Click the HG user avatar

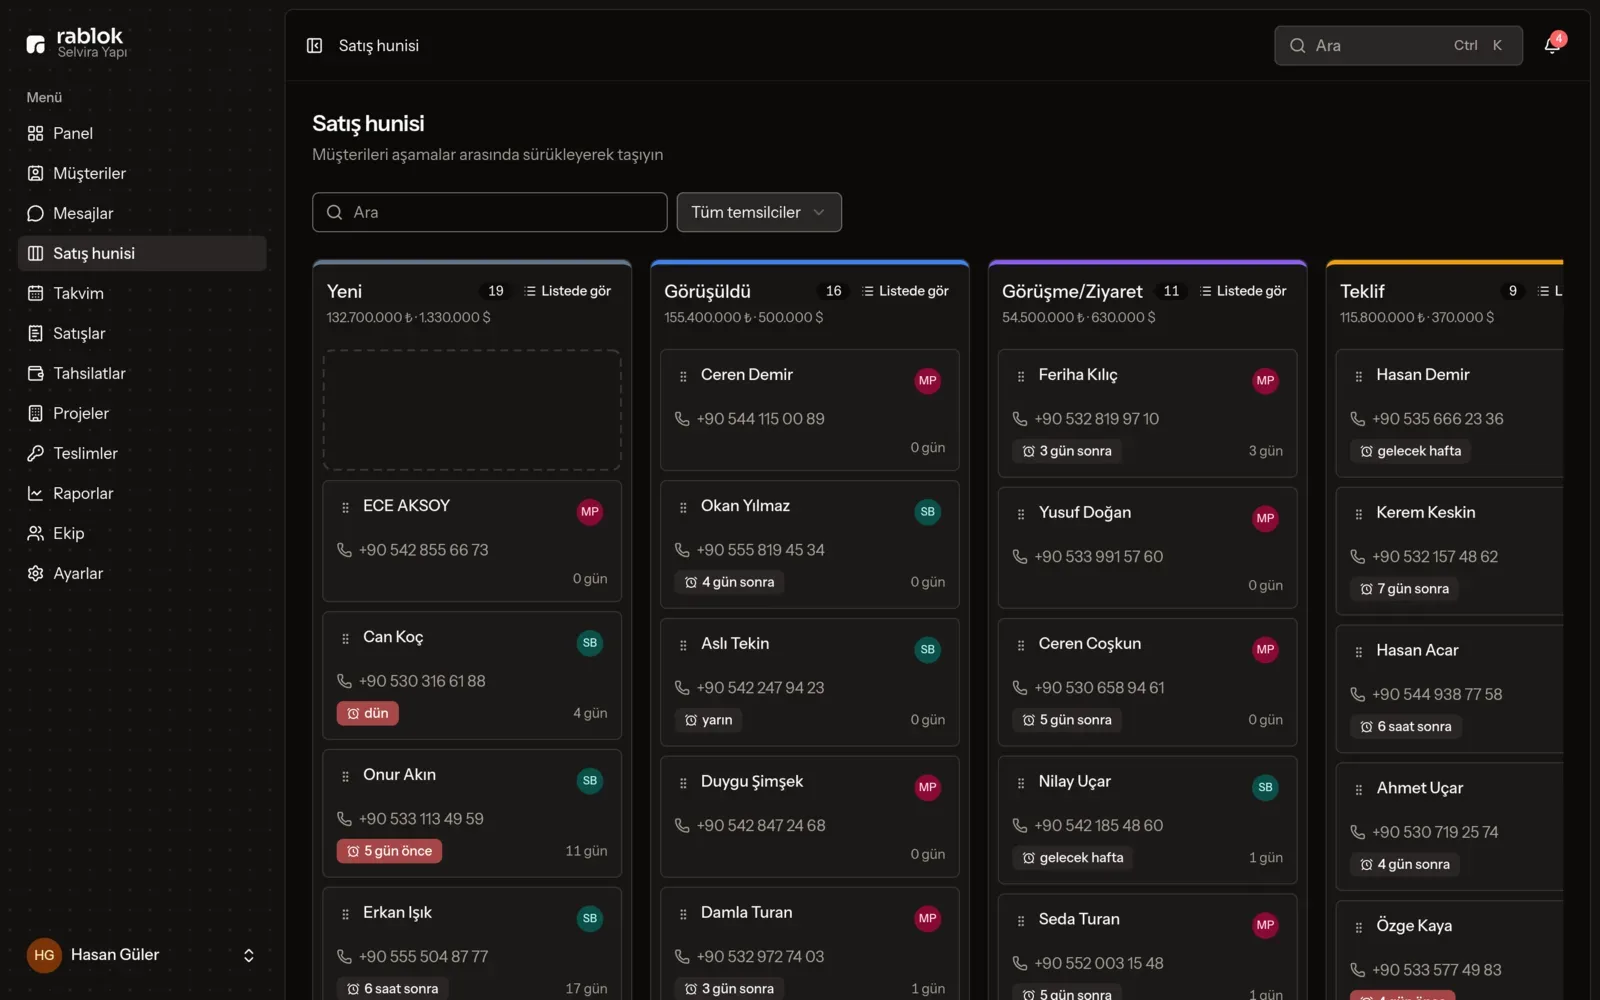pos(44,955)
